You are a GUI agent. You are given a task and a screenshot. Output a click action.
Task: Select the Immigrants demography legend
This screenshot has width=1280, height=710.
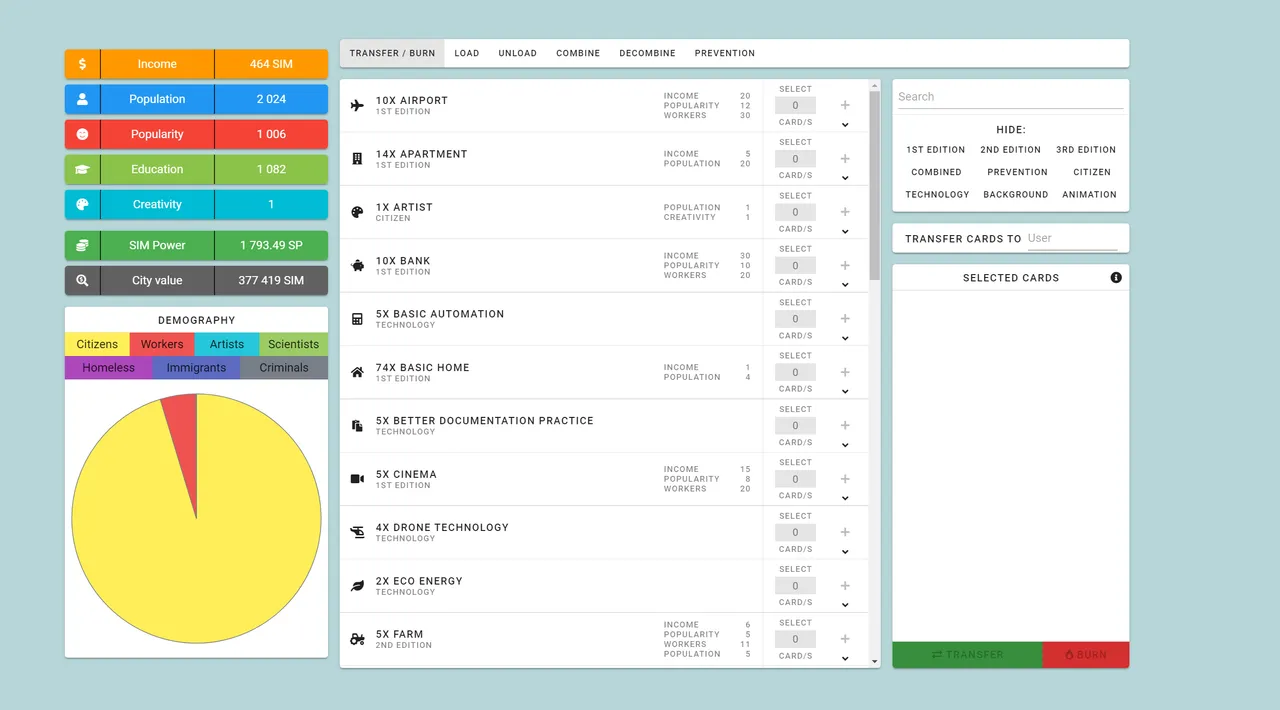[196, 368]
